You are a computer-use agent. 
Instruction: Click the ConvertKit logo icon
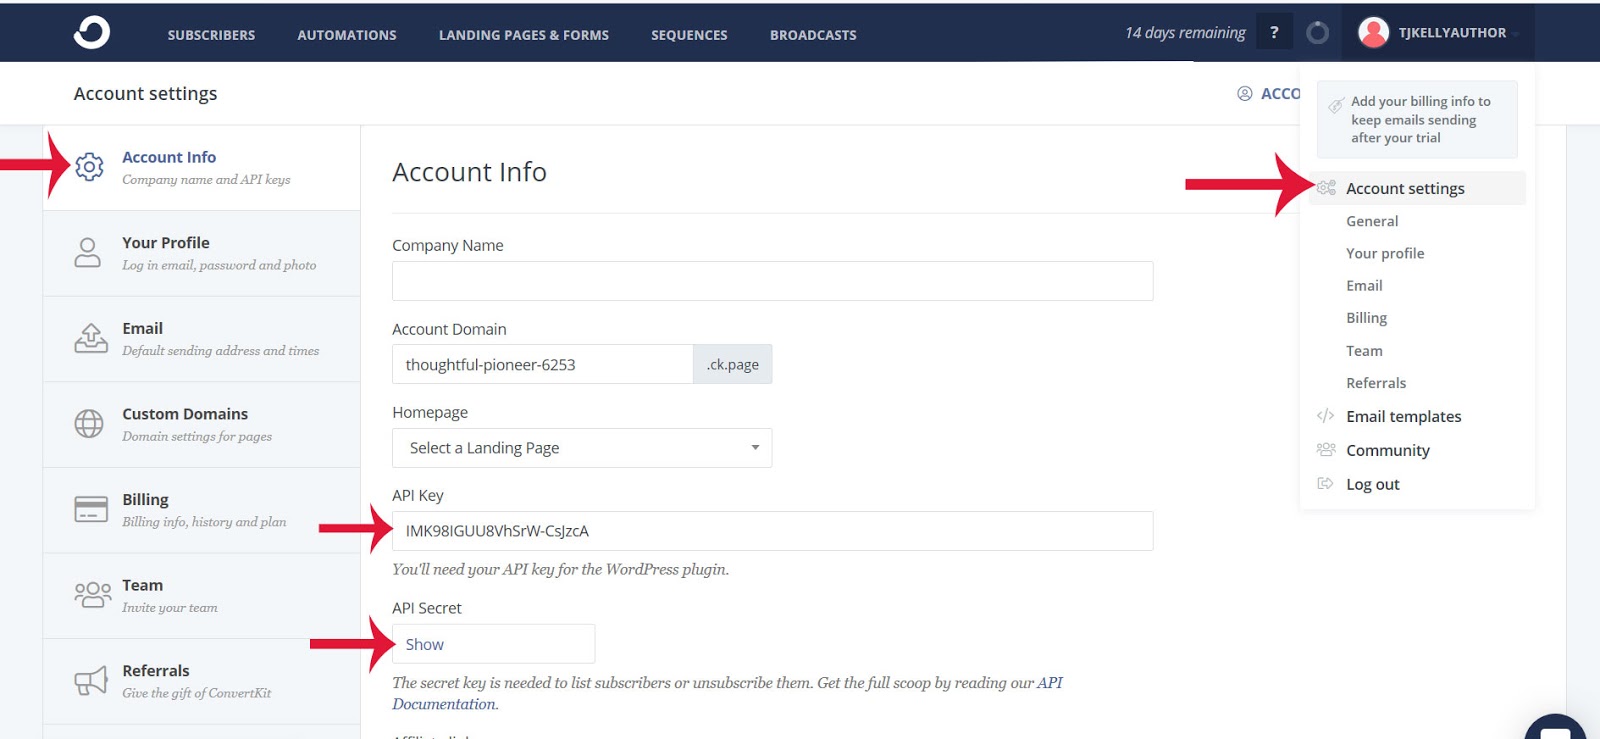coord(92,32)
